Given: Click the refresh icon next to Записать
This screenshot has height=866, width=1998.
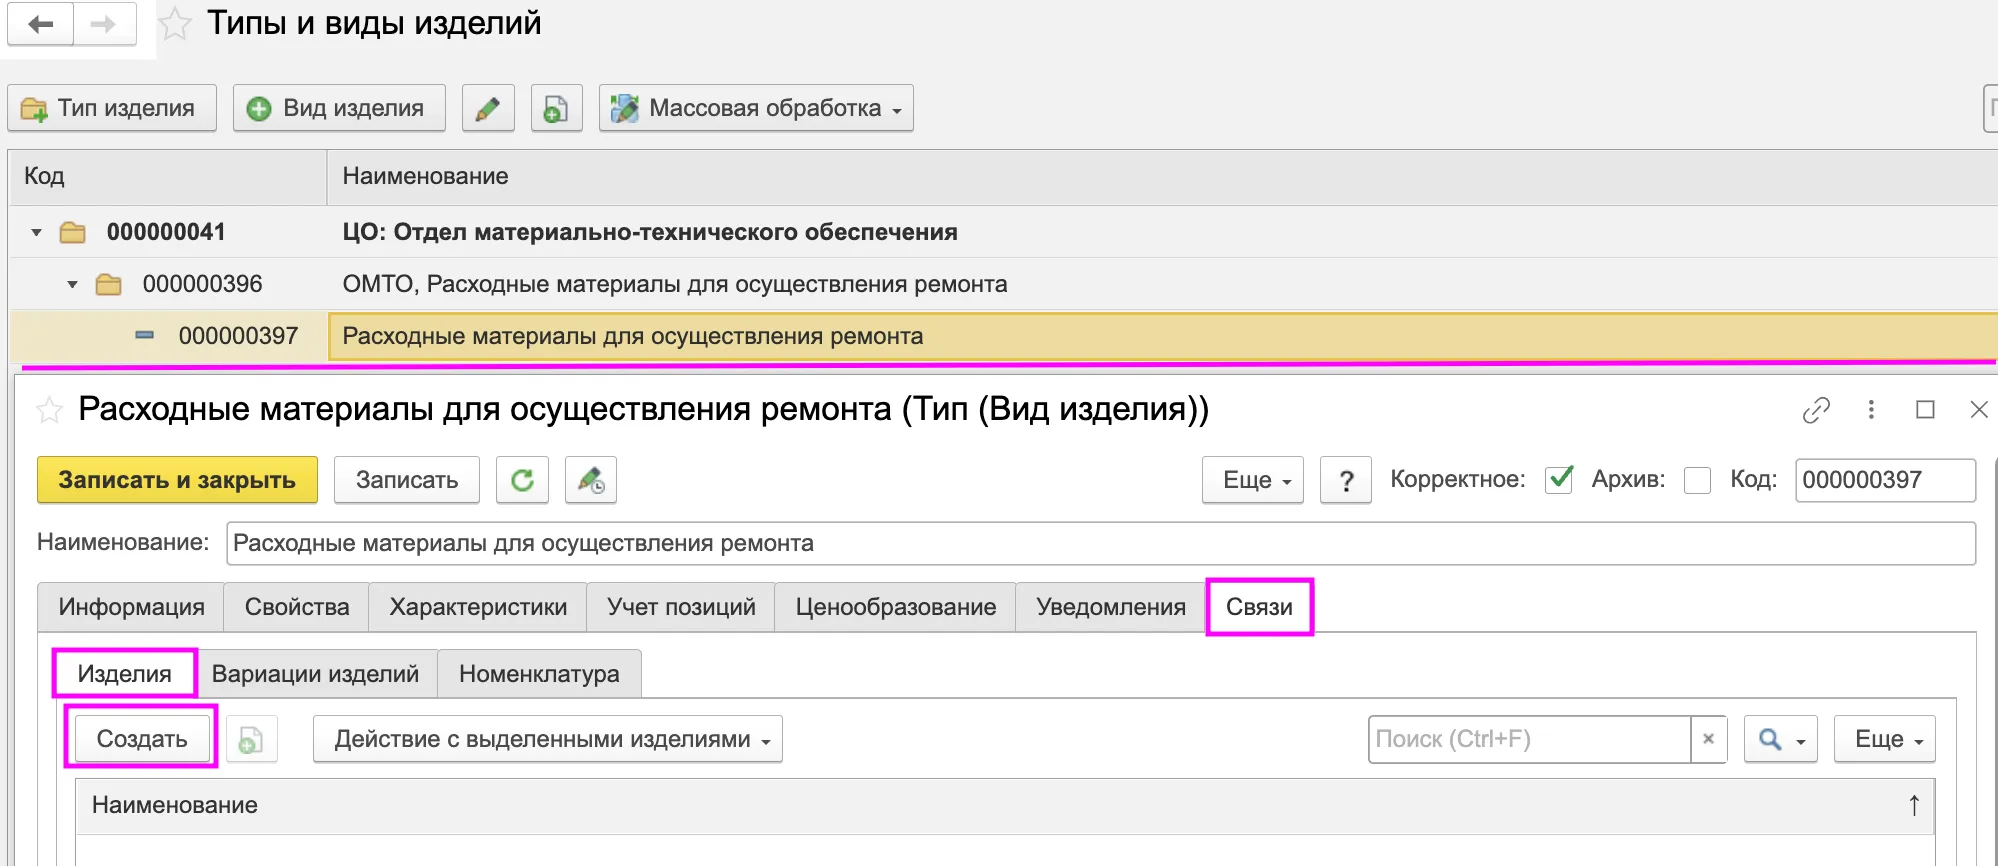Looking at the screenshot, I should (522, 480).
